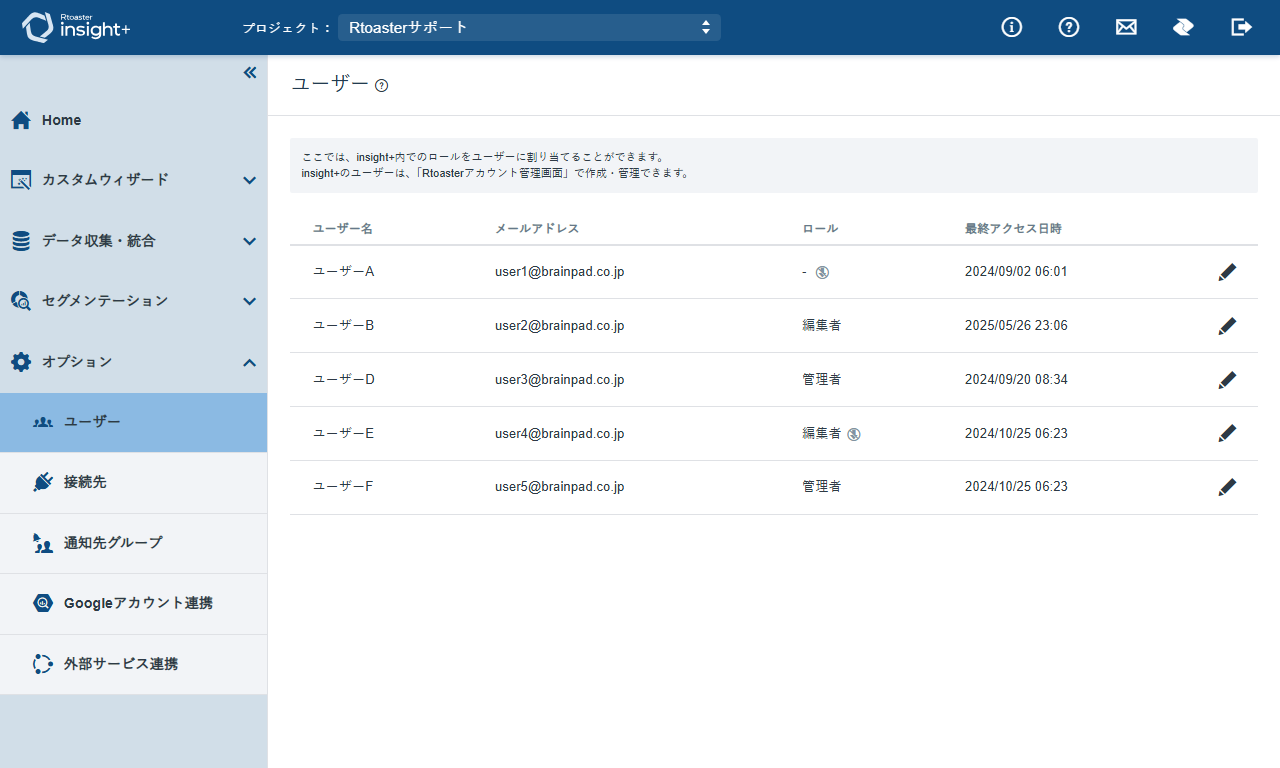The image size is (1280, 768).
Task: Click 編集者 role of ユーザーB
Action: (x=821, y=325)
